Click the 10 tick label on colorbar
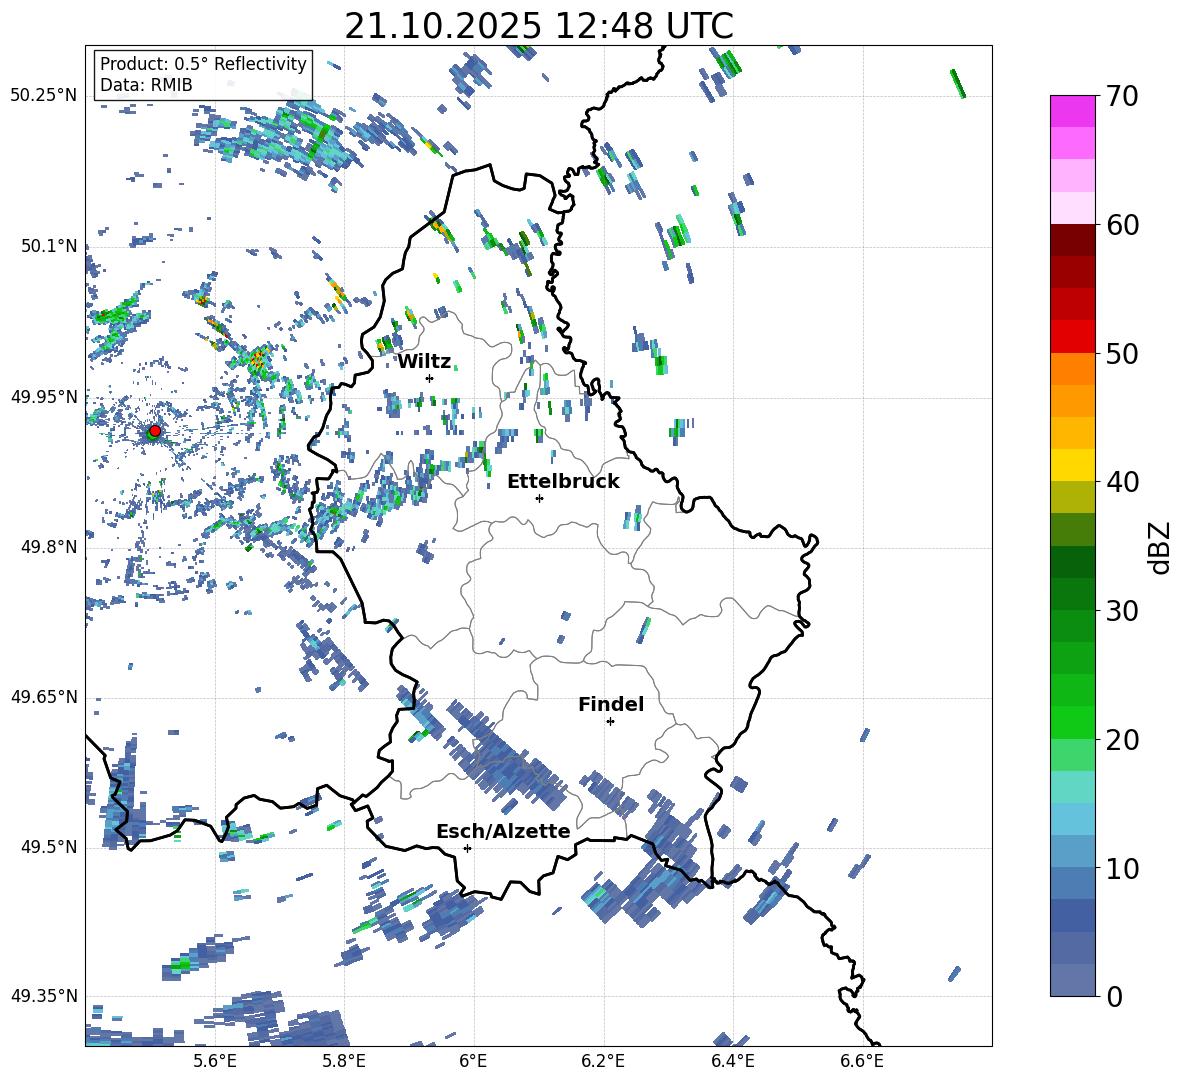Viewport: 1184px width, 1081px height. click(x=1121, y=869)
